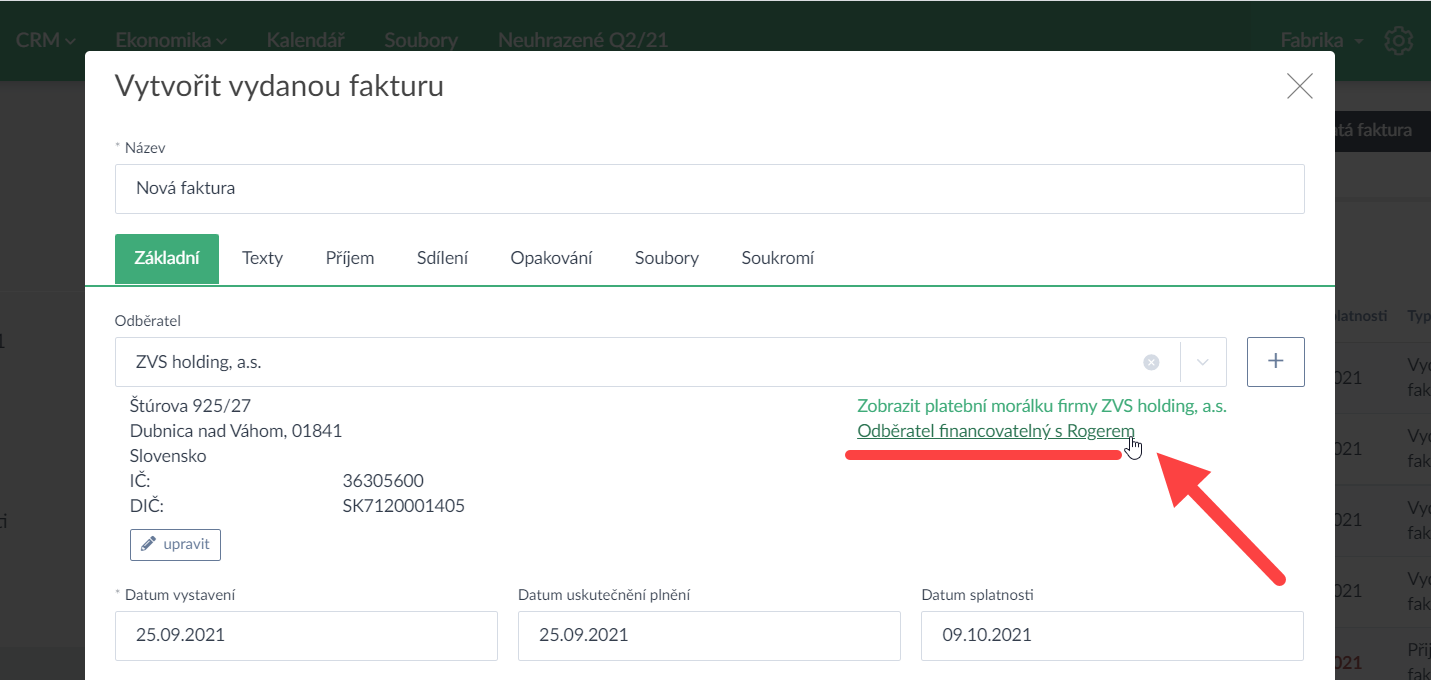Open the Soukromí tab

pos(777,258)
